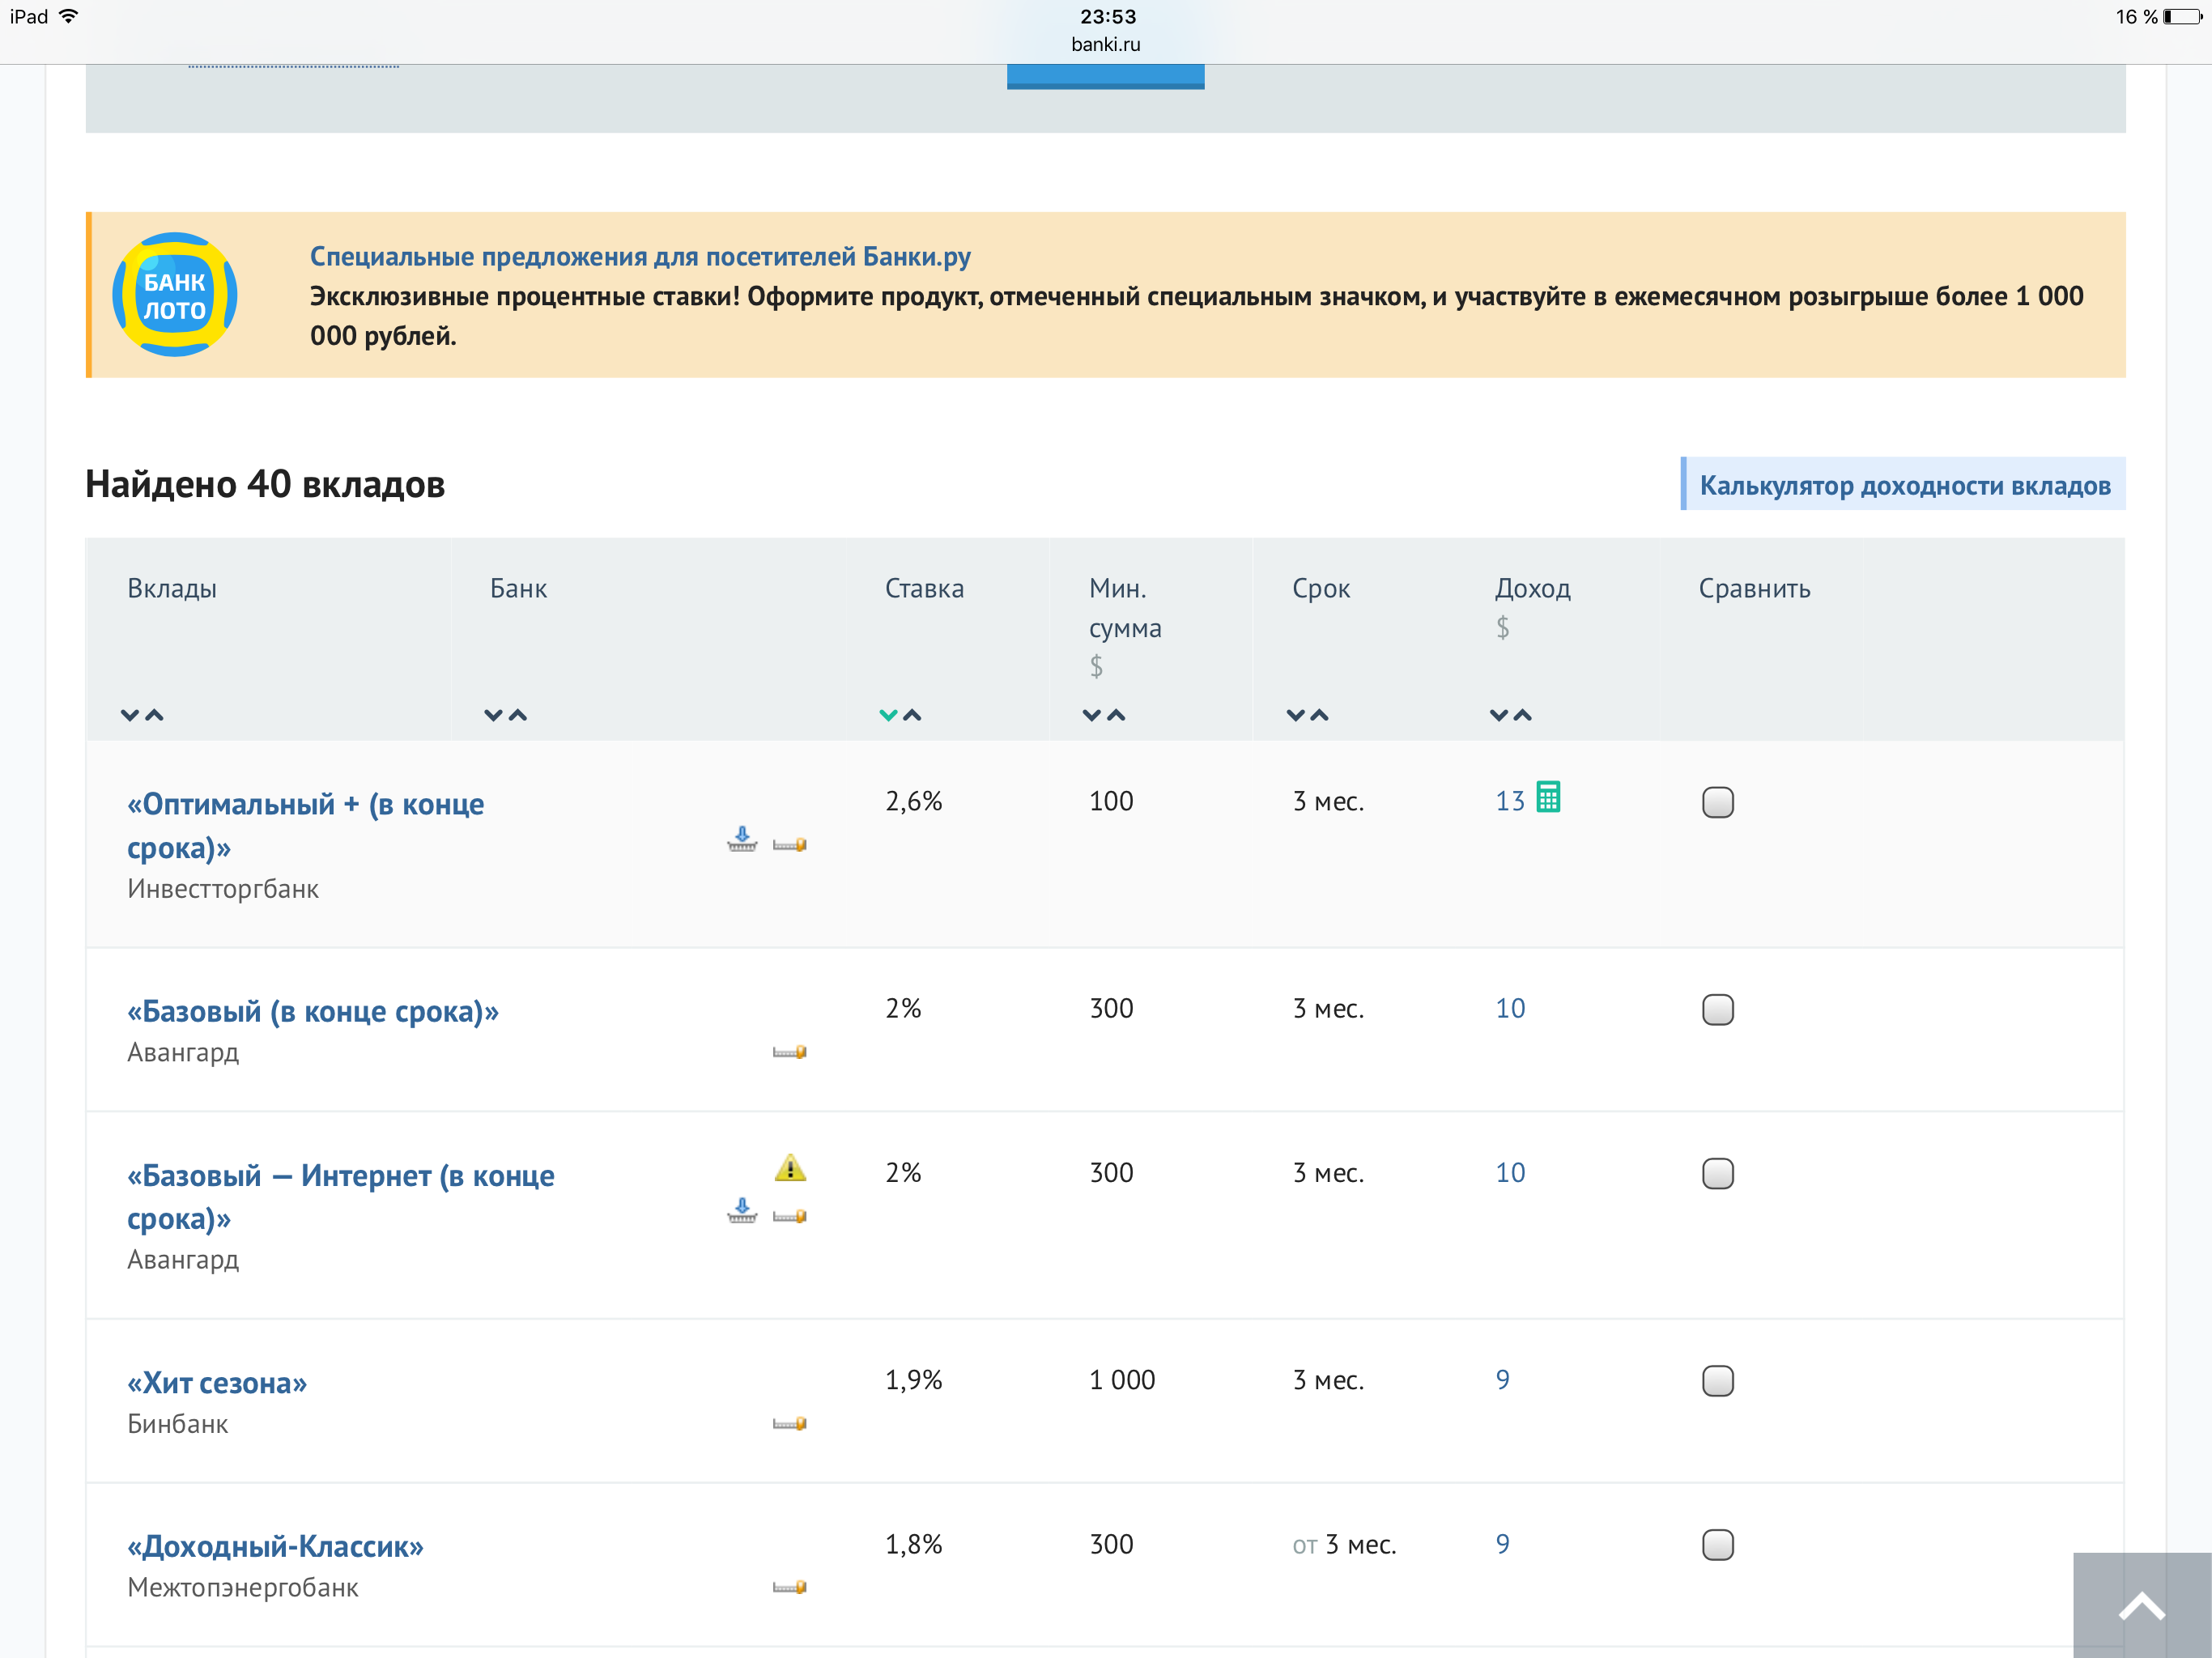Sort Срок column descending with down arrow
The width and height of the screenshot is (2212, 1658).
coord(1296,715)
